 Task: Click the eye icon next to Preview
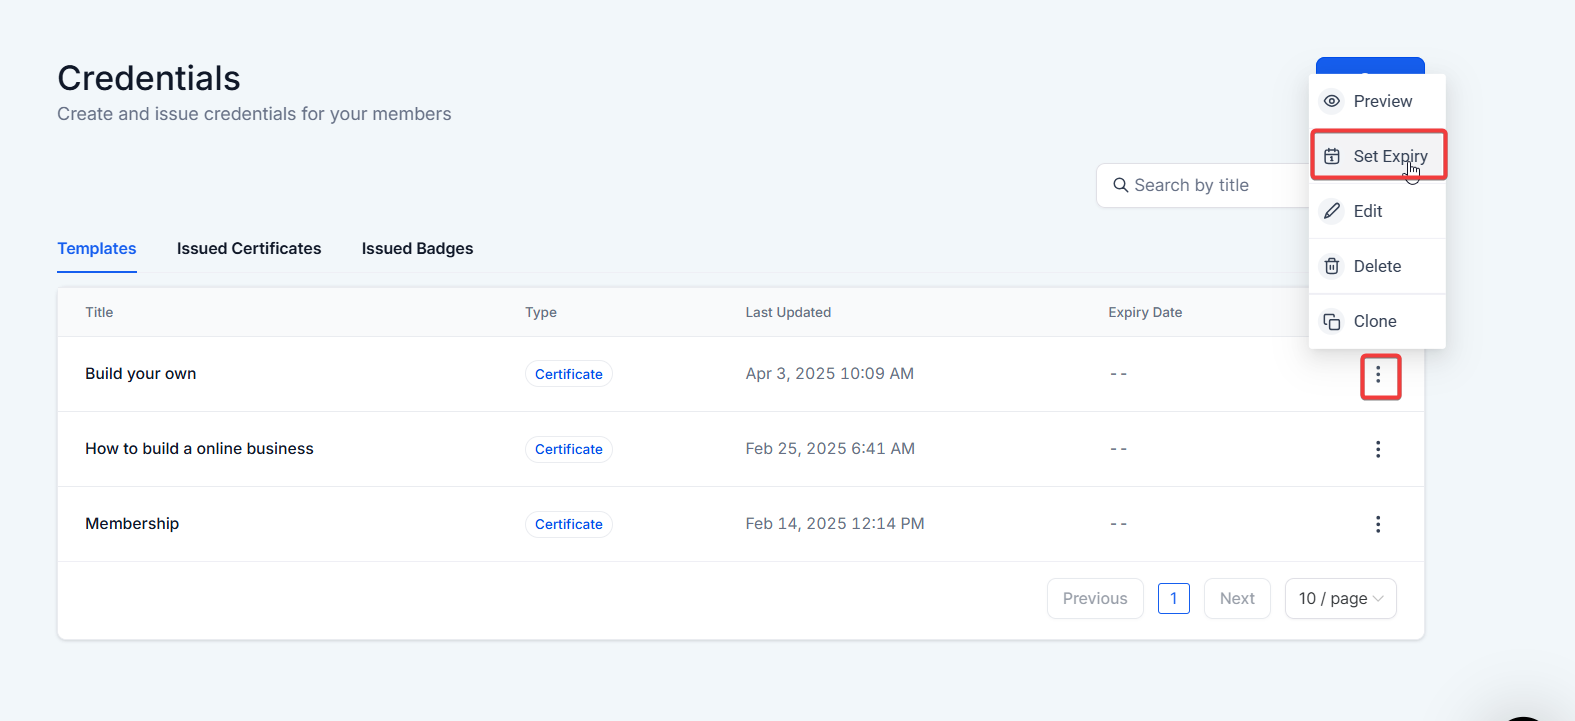[1332, 101]
